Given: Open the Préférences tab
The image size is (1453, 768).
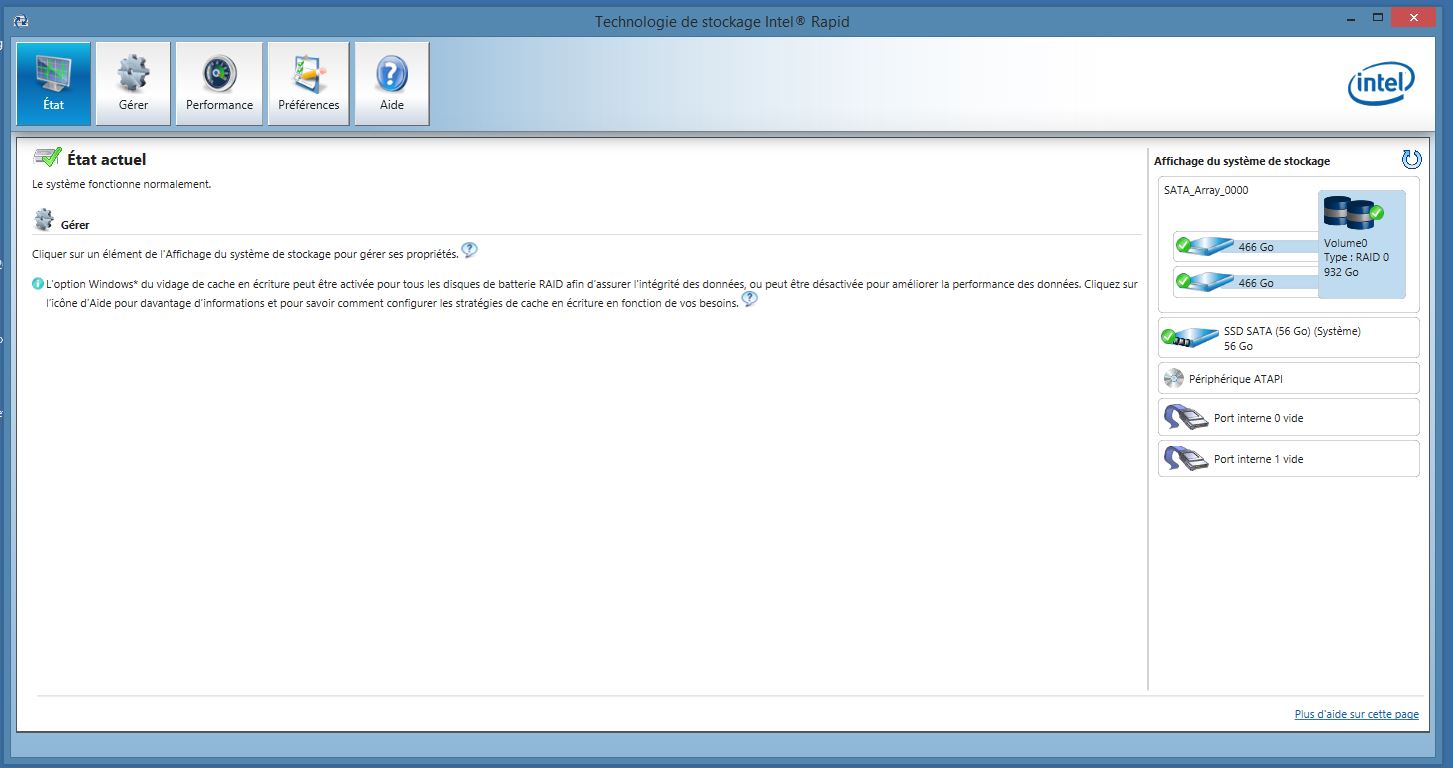Looking at the screenshot, I should (308, 84).
